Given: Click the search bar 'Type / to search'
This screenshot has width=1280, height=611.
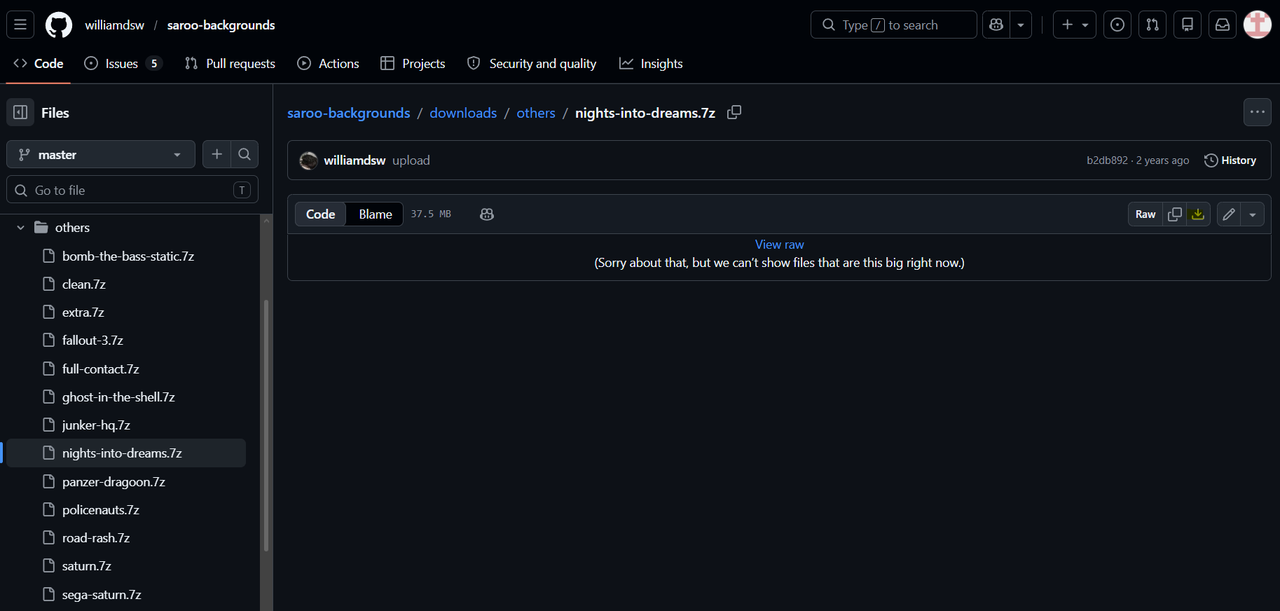Looking at the screenshot, I should (x=893, y=25).
